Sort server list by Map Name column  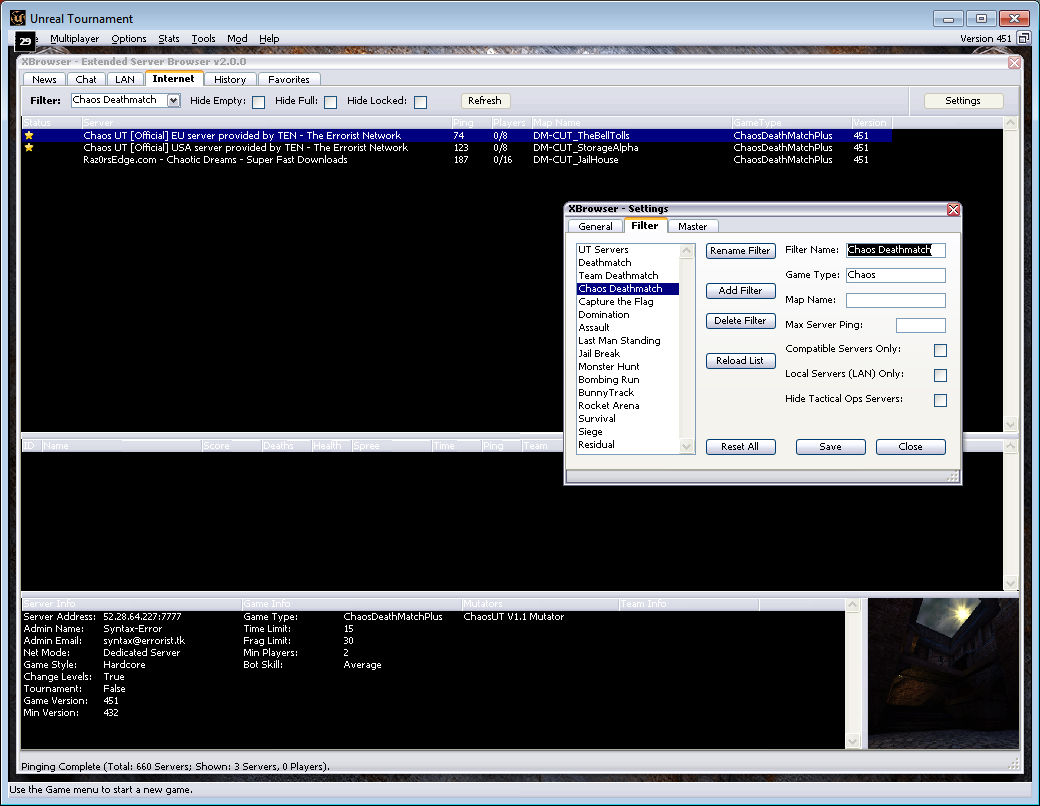(631, 123)
